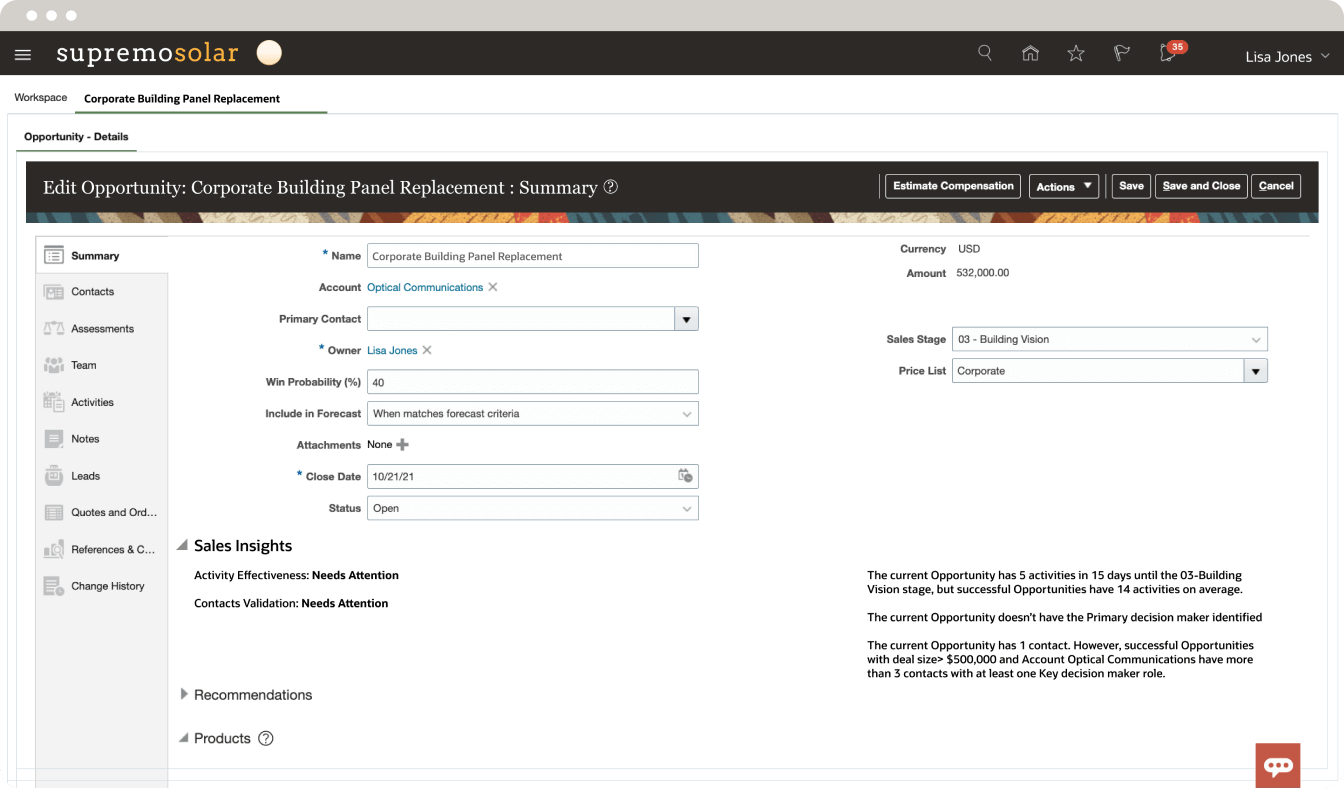
Task: Open the Optical Communications account link
Action: pos(425,287)
